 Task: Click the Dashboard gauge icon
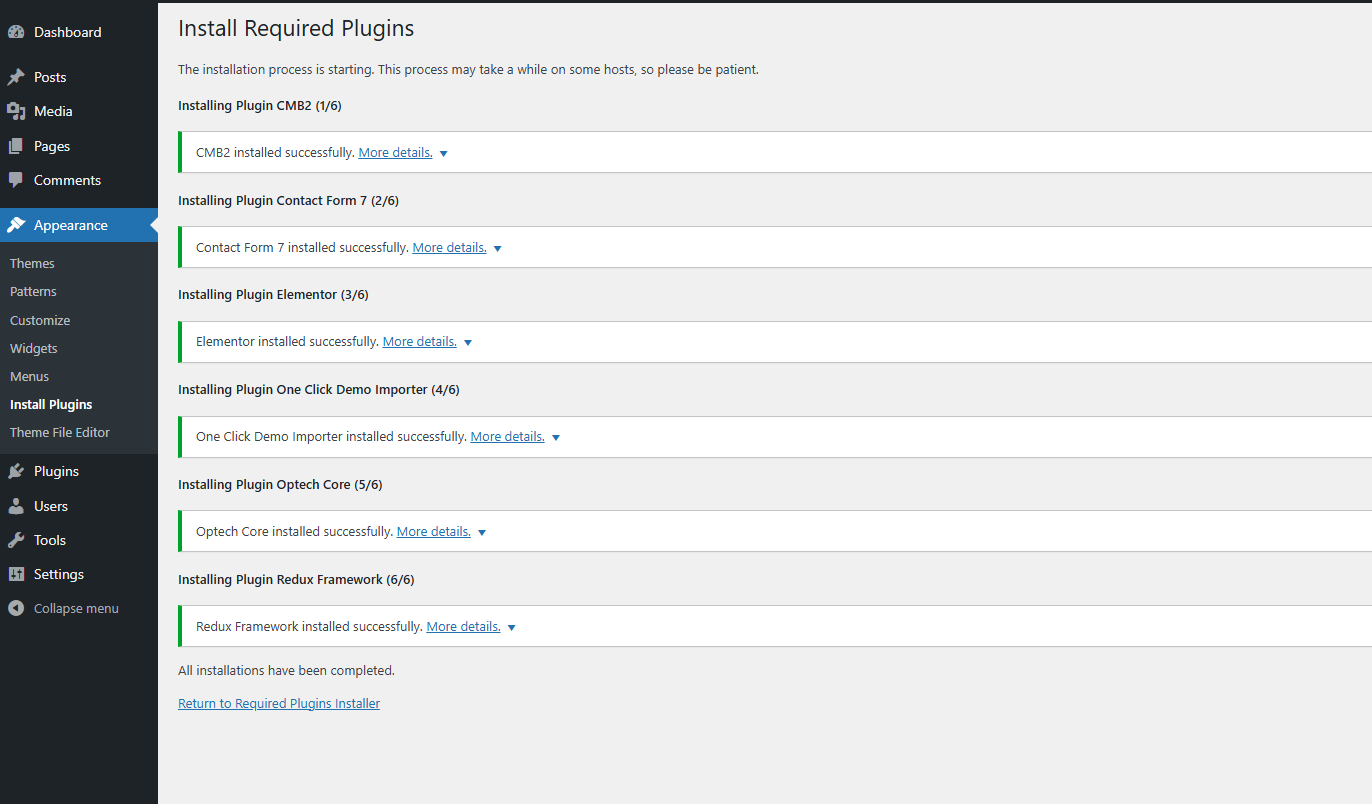click(16, 32)
